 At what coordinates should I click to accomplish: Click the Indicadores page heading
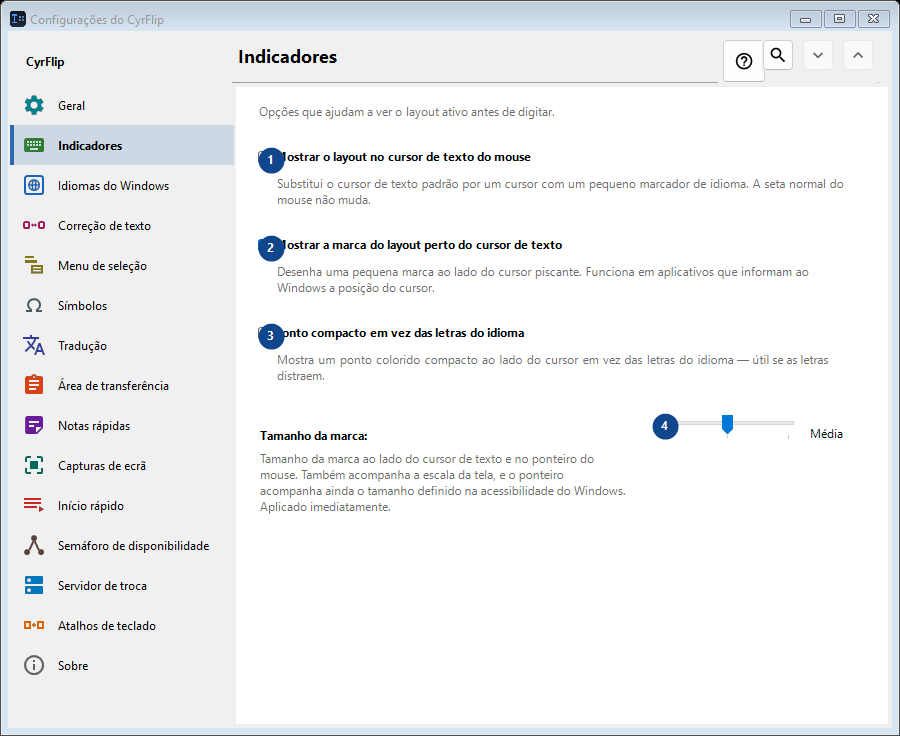click(x=288, y=57)
